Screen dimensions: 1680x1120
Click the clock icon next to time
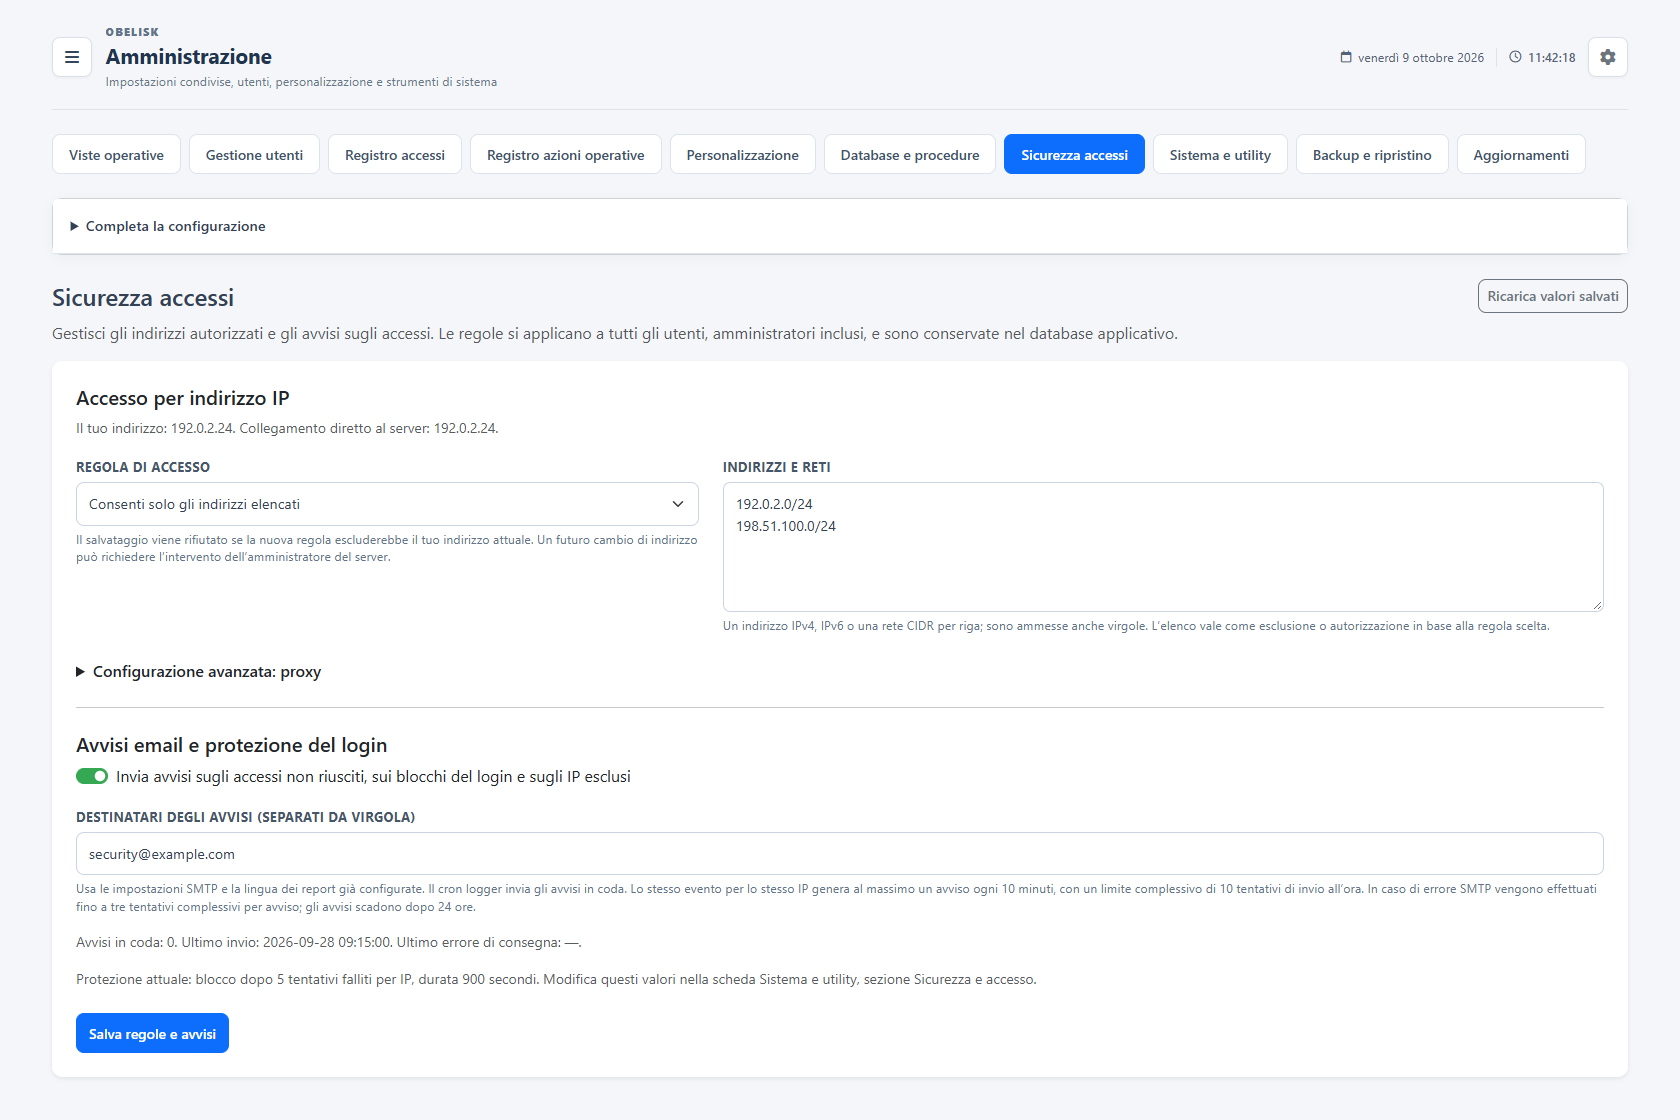(x=1515, y=57)
